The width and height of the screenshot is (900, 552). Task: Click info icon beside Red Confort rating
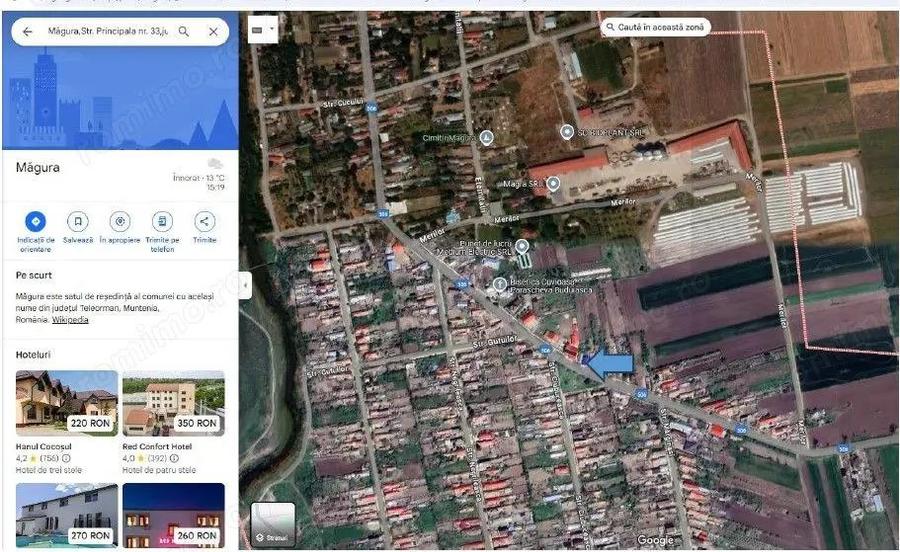coord(174,458)
